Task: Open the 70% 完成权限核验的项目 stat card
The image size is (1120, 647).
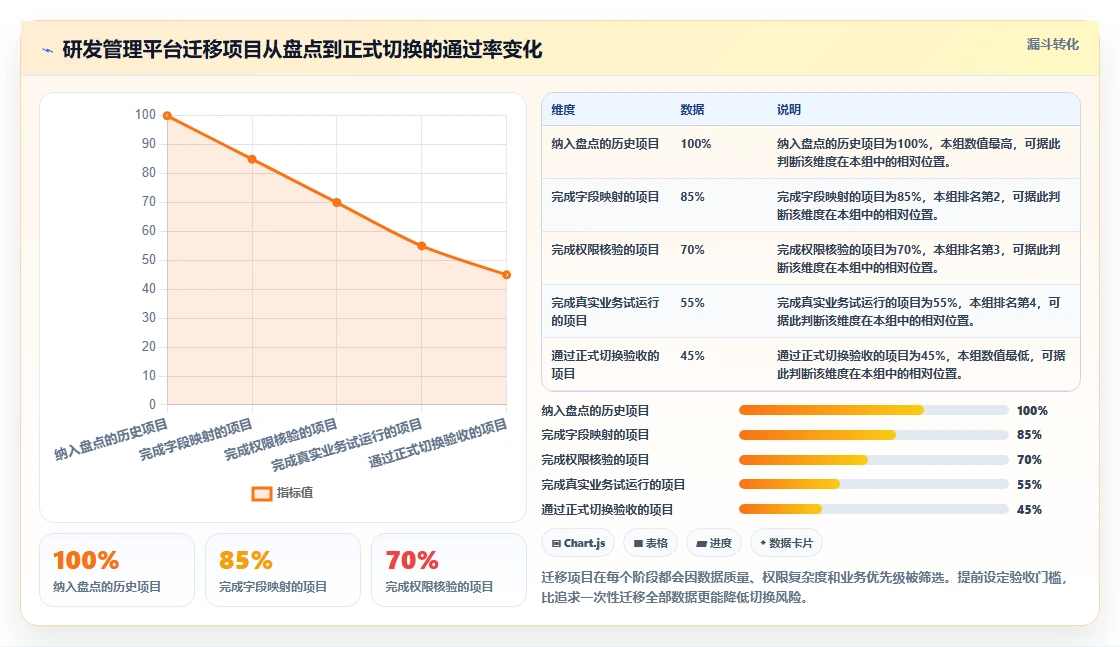Action: click(x=449, y=570)
